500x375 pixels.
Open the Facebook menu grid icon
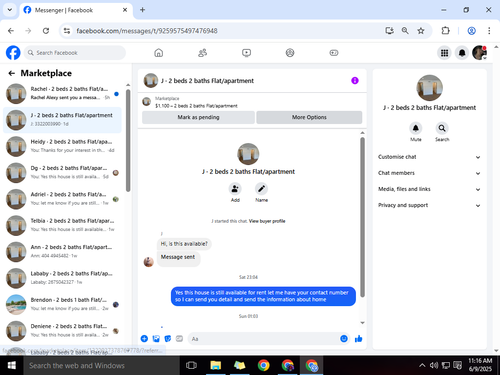pyautogui.click(x=444, y=53)
